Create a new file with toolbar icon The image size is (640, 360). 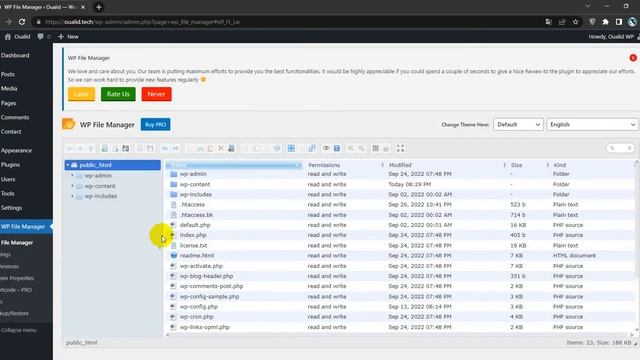tap(115, 148)
